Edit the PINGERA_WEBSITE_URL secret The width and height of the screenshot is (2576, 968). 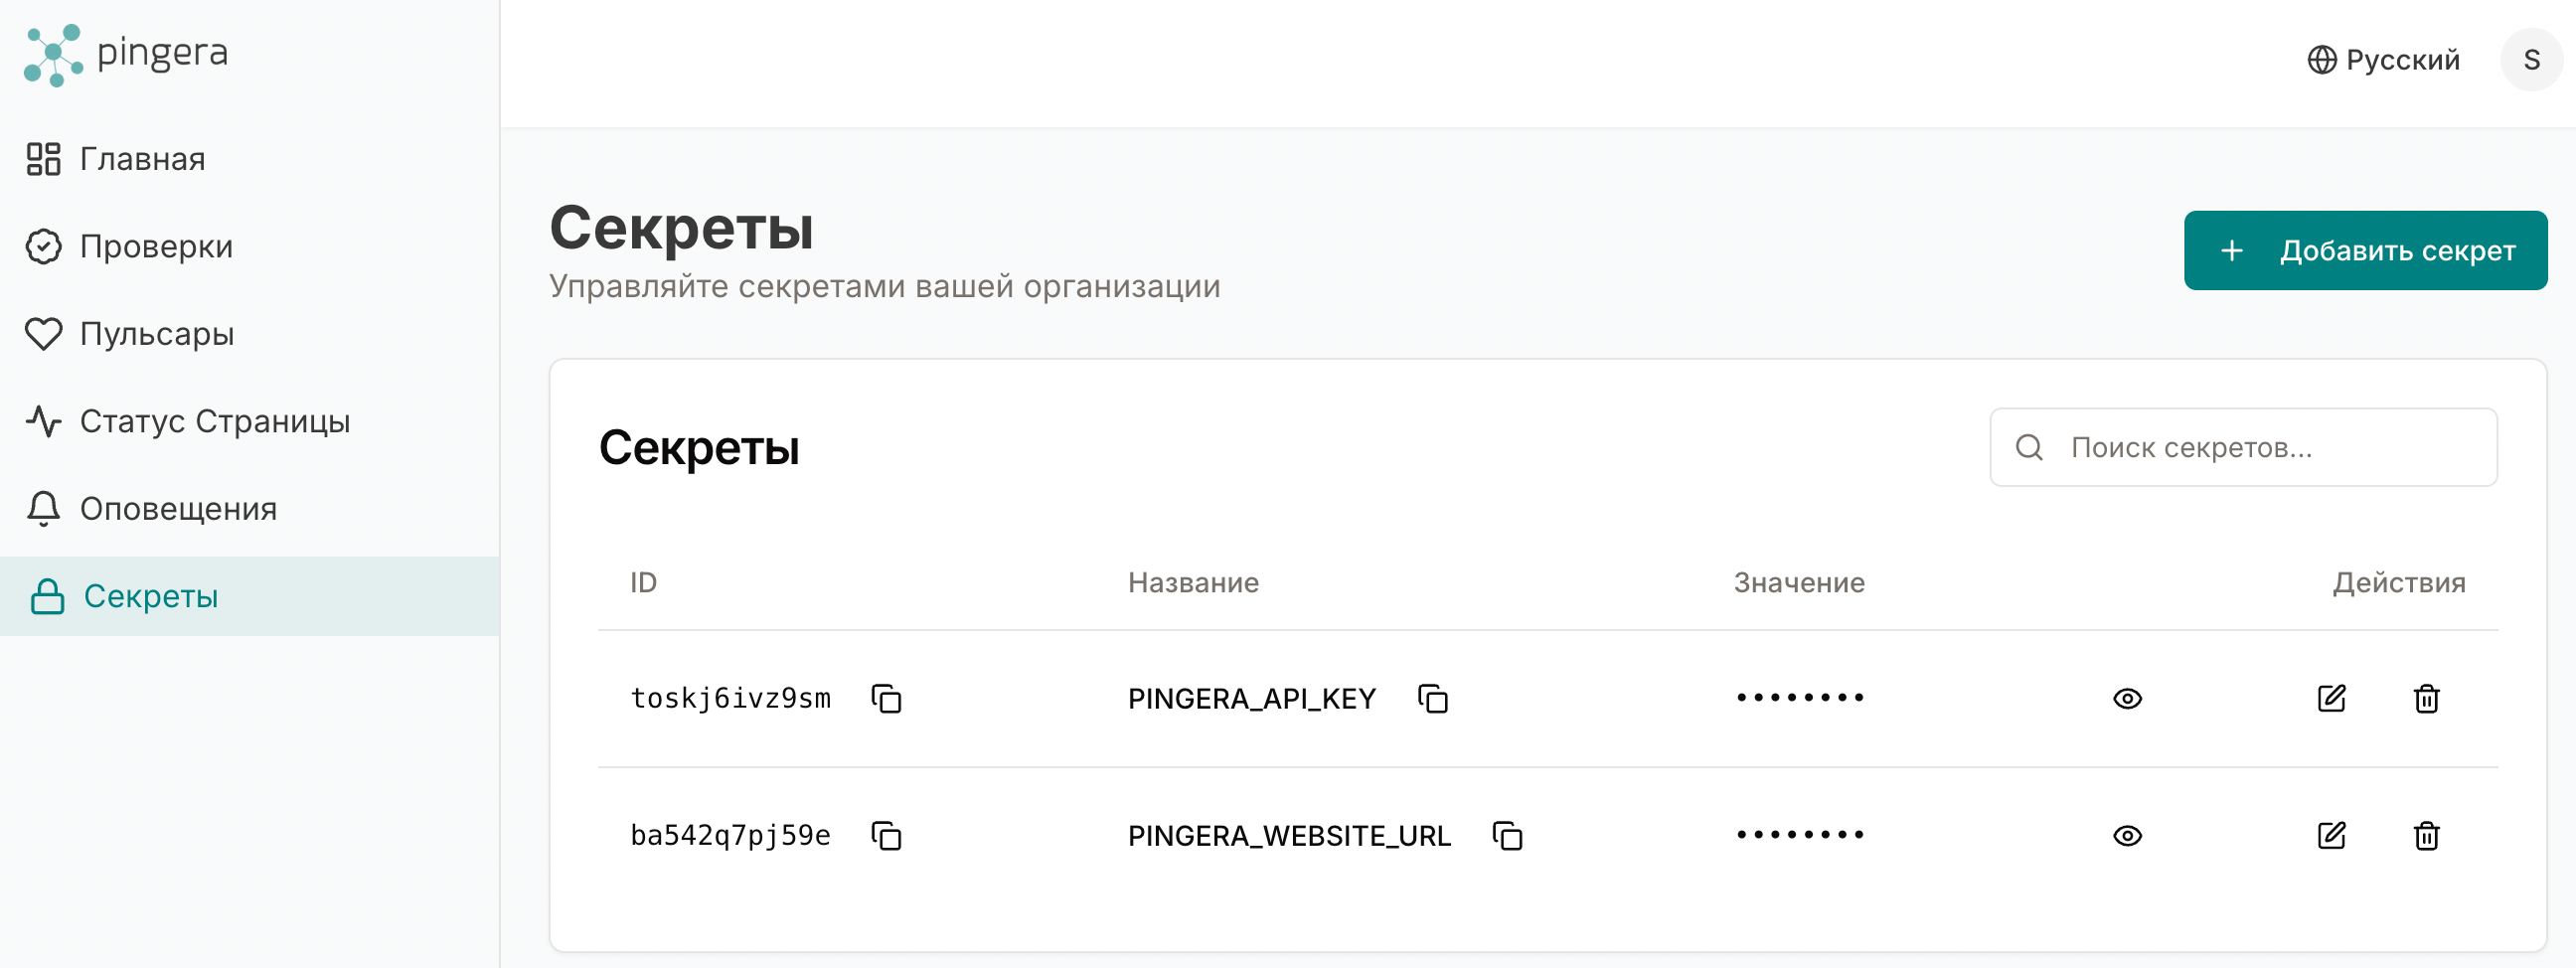pyautogui.click(x=2330, y=835)
